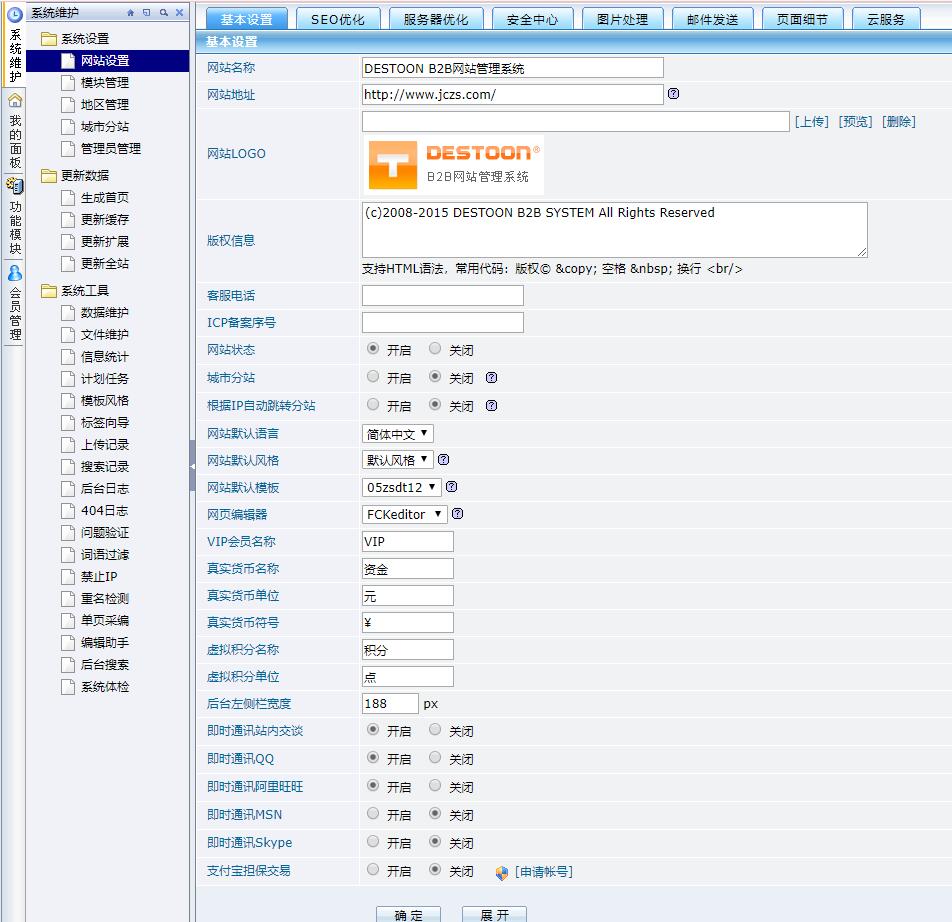Click the [删除] logo link
Viewport: 952px width, 922px height.
pyautogui.click(x=899, y=121)
